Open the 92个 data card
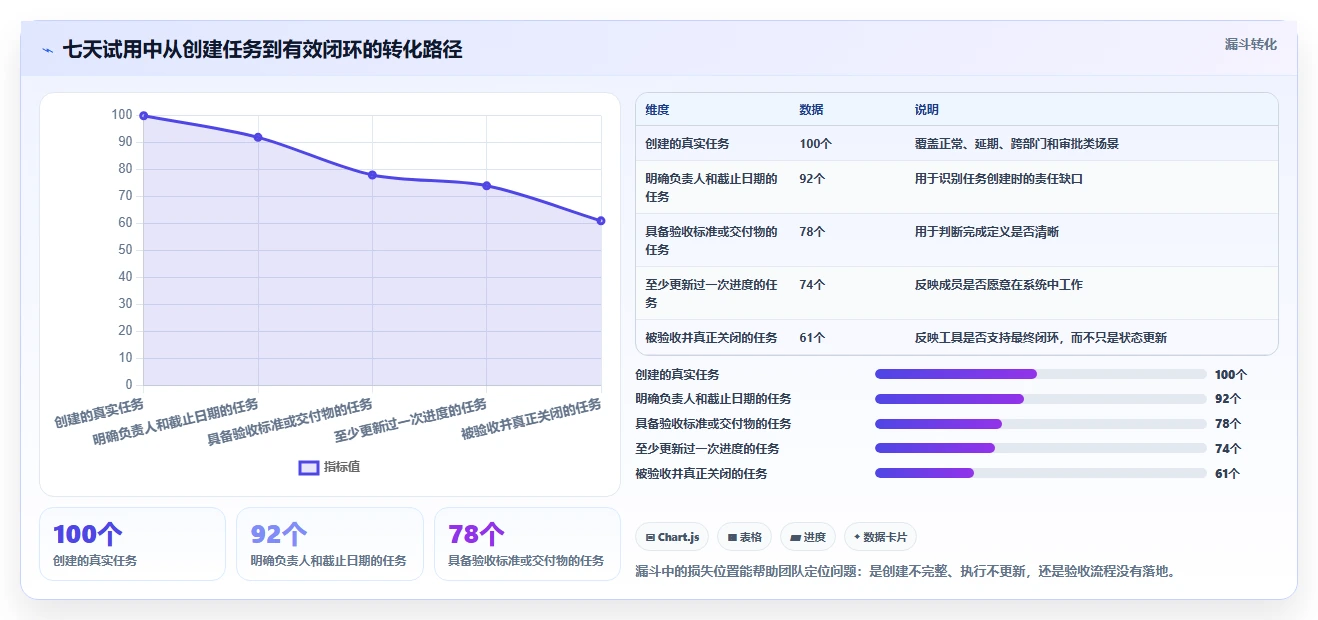Viewport: 1318px width, 620px height. [330, 544]
